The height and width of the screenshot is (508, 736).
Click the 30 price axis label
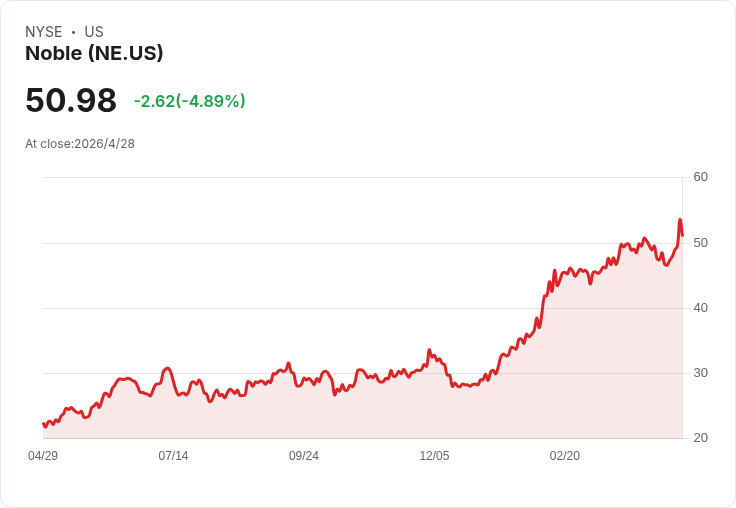tap(700, 373)
